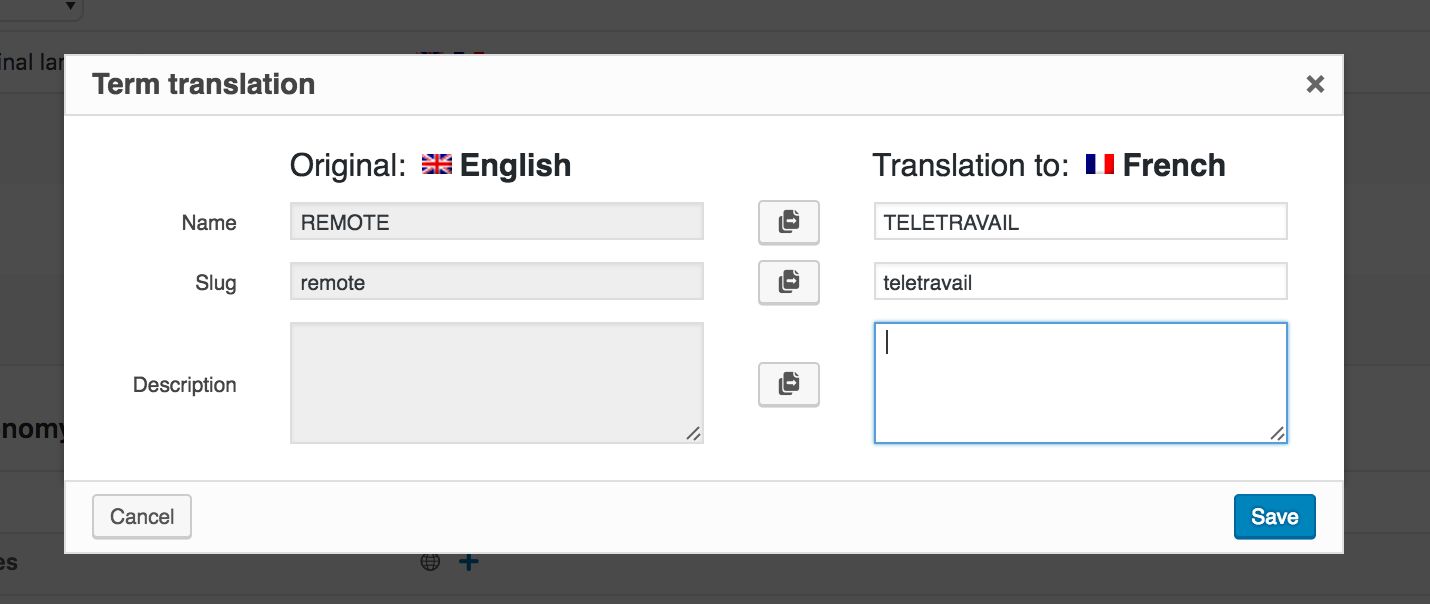Focus the empty French description textarea
1430x604 pixels.
(1080, 382)
